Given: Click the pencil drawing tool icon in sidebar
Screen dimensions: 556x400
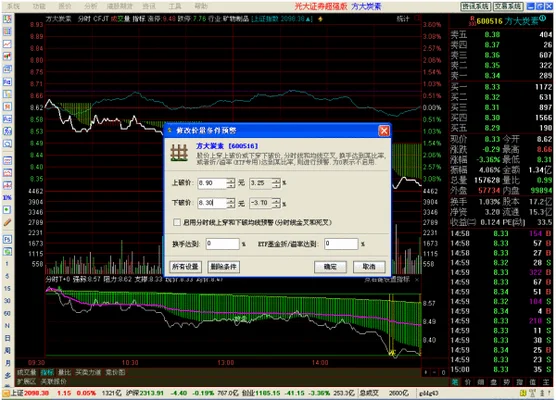Looking at the screenshot, I should (7, 223).
